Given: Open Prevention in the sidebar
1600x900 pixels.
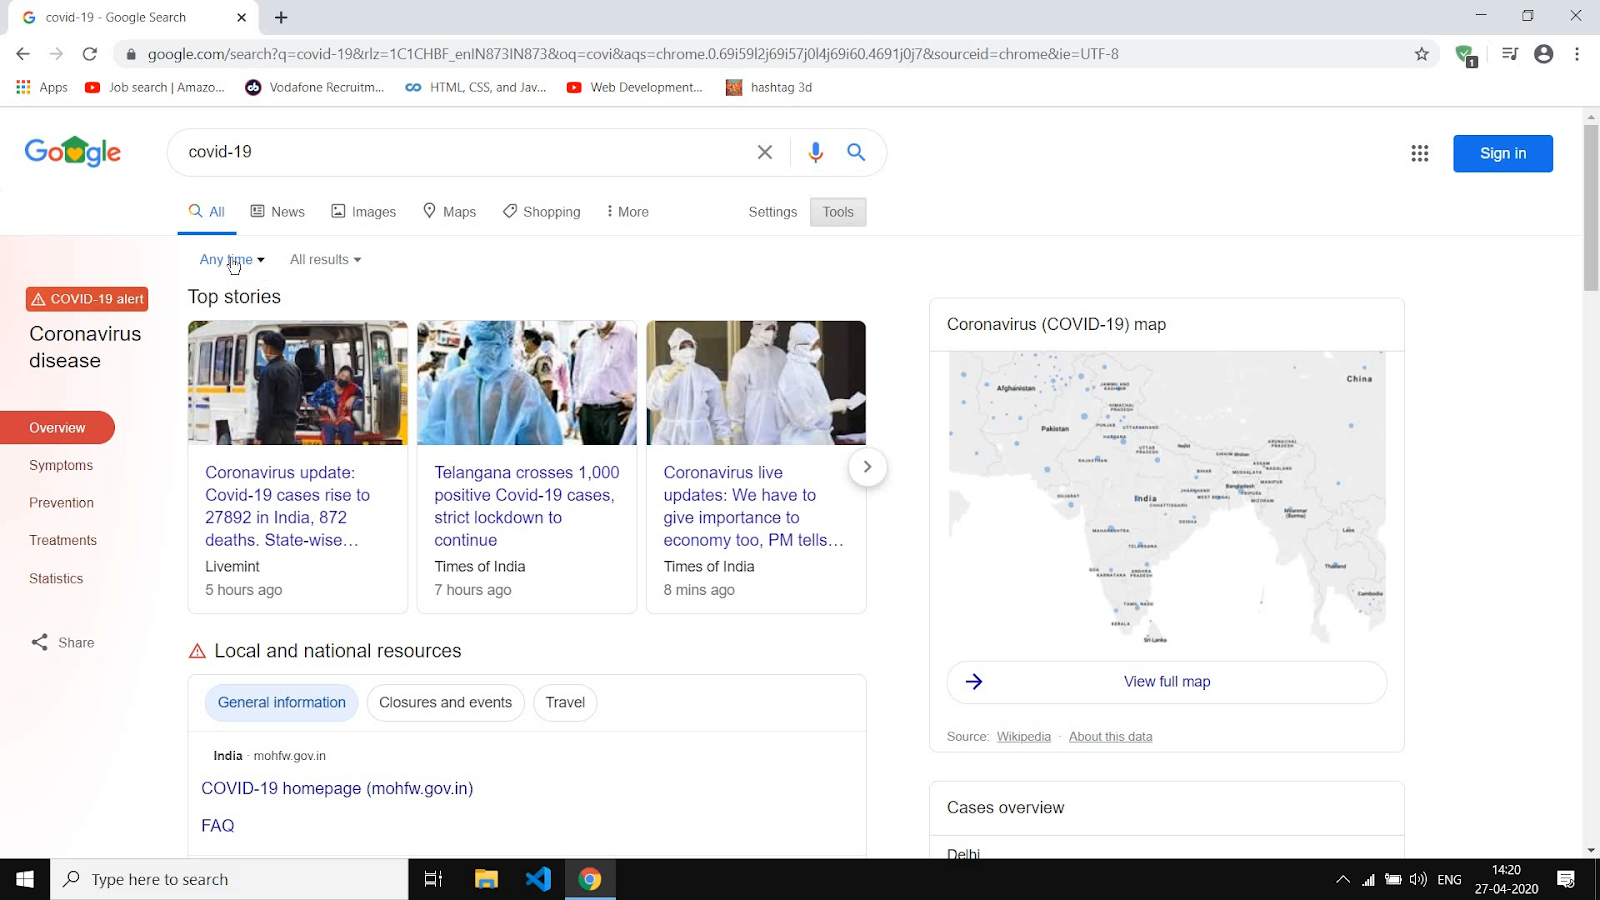Looking at the screenshot, I should pyautogui.click(x=61, y=503).
